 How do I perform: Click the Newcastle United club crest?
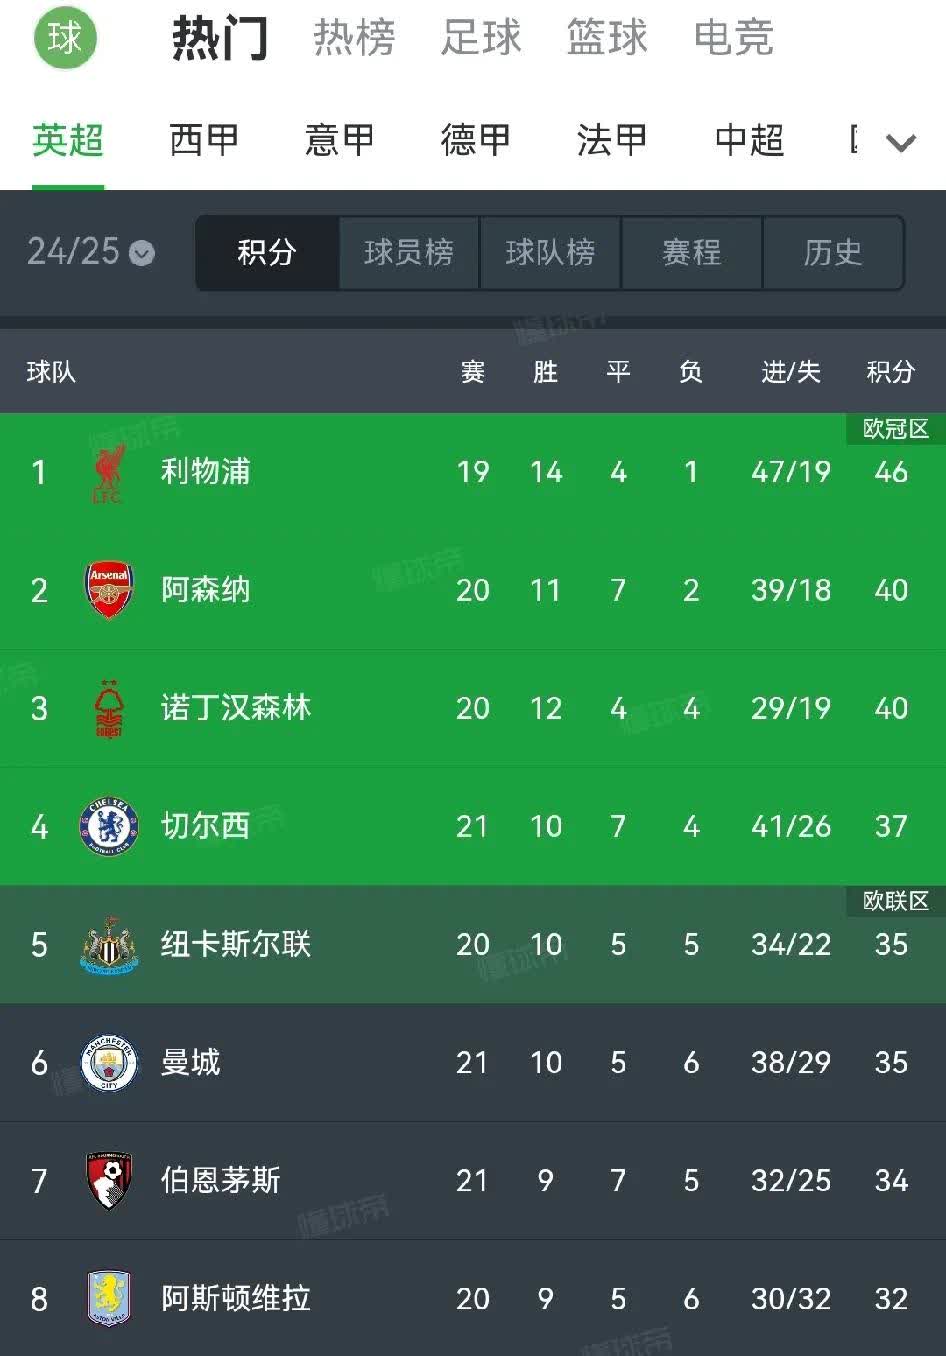pos(110,944)
